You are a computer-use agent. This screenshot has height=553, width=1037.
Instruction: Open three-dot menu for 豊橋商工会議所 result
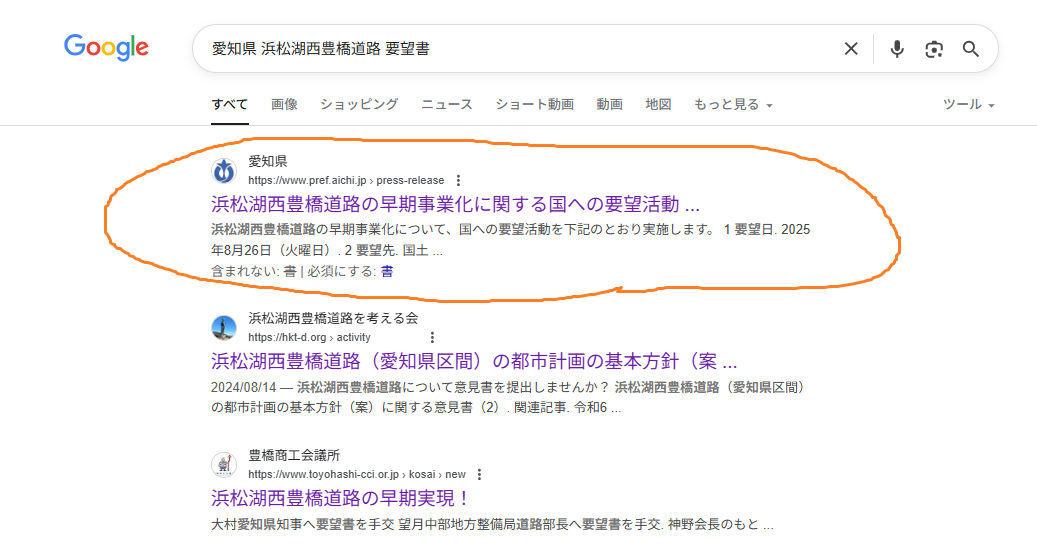[x=479, y=475]
